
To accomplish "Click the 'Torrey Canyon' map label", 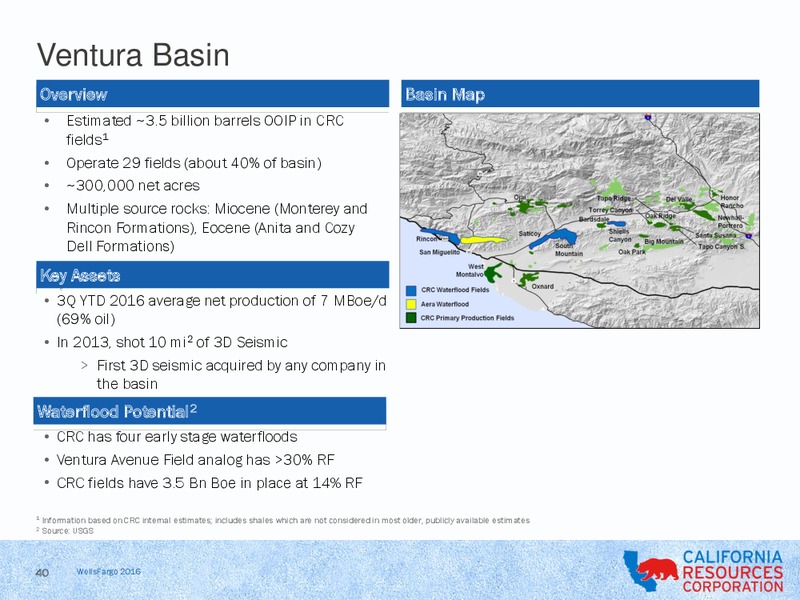I will (x=610, y=210).
